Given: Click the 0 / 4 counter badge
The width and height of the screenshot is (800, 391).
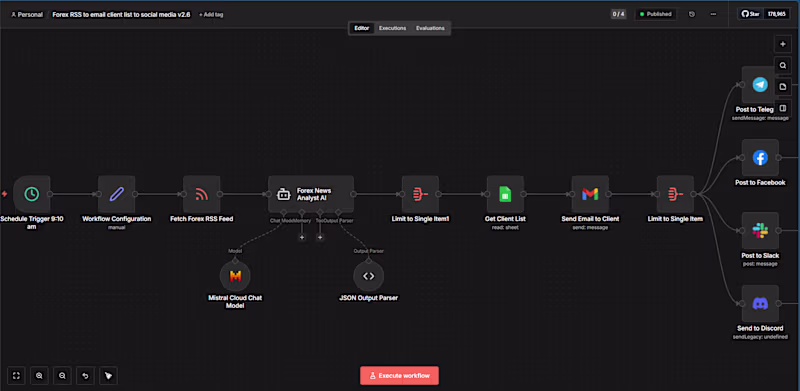Looking at the screenshot, I should coord(618,14).
